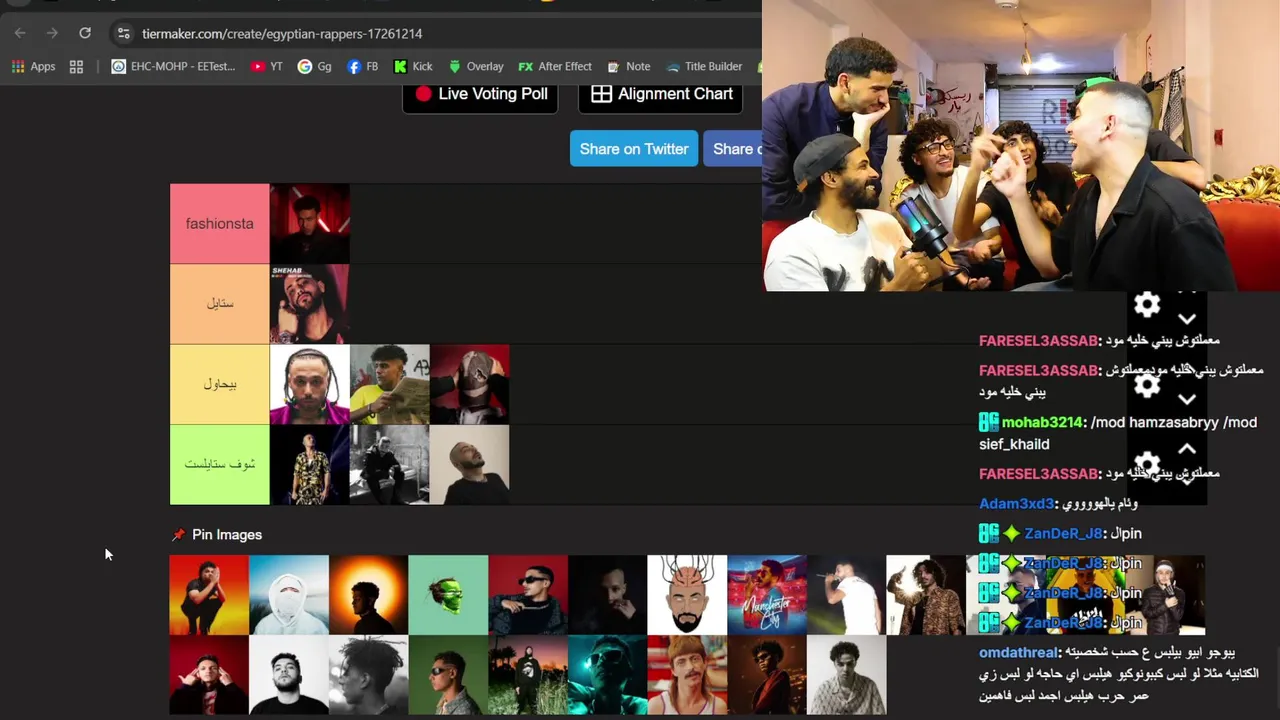This screenshot has width=1280, height=720.
Task: Open settings gear for the بيحاول tier row
Action: click(x=1147, y=384)
